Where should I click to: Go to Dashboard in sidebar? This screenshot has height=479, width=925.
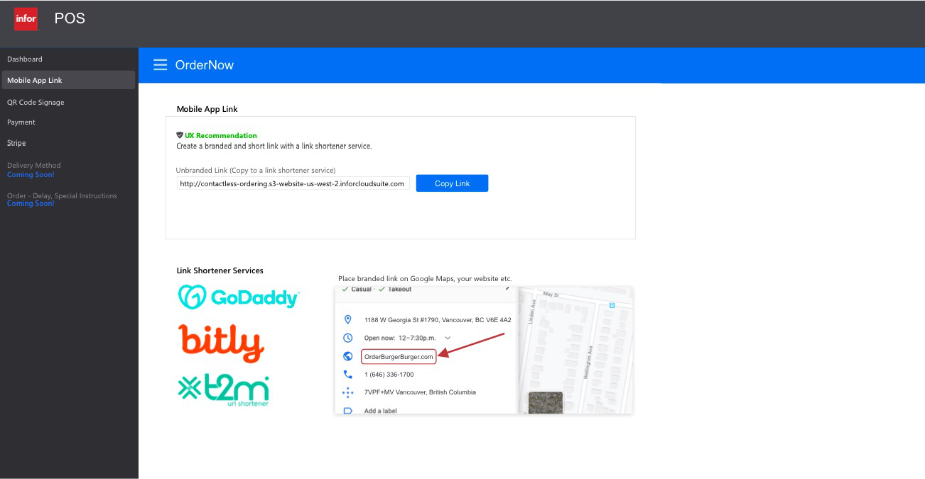25,59
